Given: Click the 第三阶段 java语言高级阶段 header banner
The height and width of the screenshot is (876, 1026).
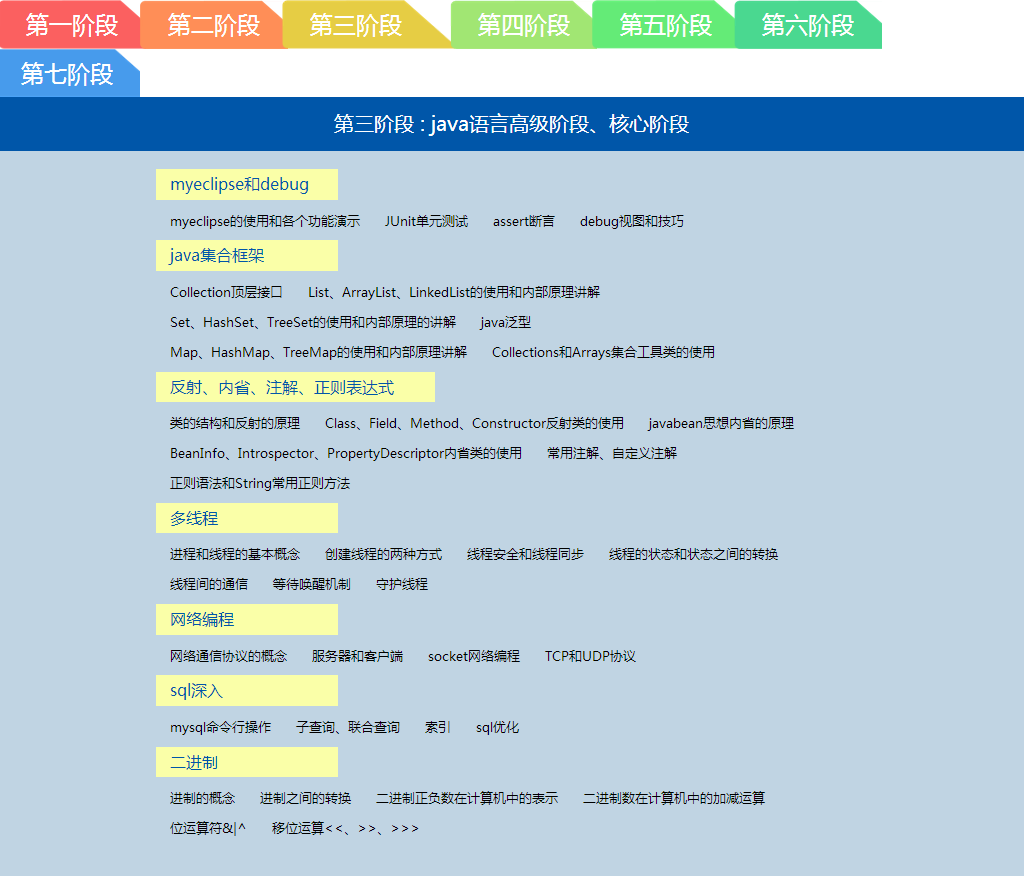Looking at the screenshot, I should click(512, 124).
